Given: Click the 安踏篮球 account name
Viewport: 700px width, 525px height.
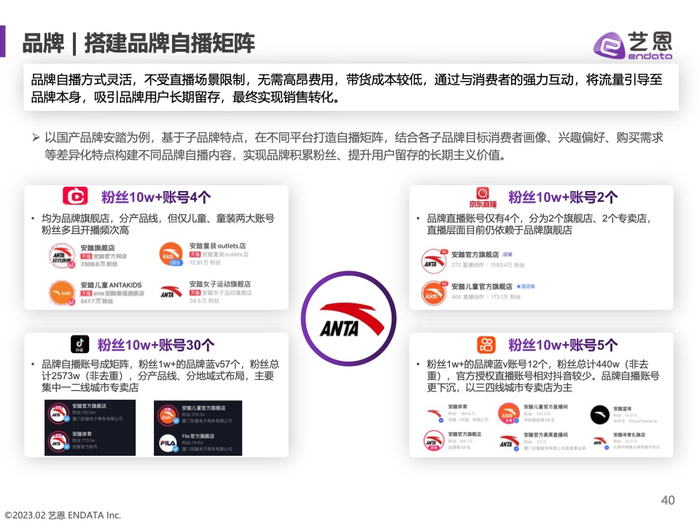Looking at the screenshot, I should tap(622, 408).
